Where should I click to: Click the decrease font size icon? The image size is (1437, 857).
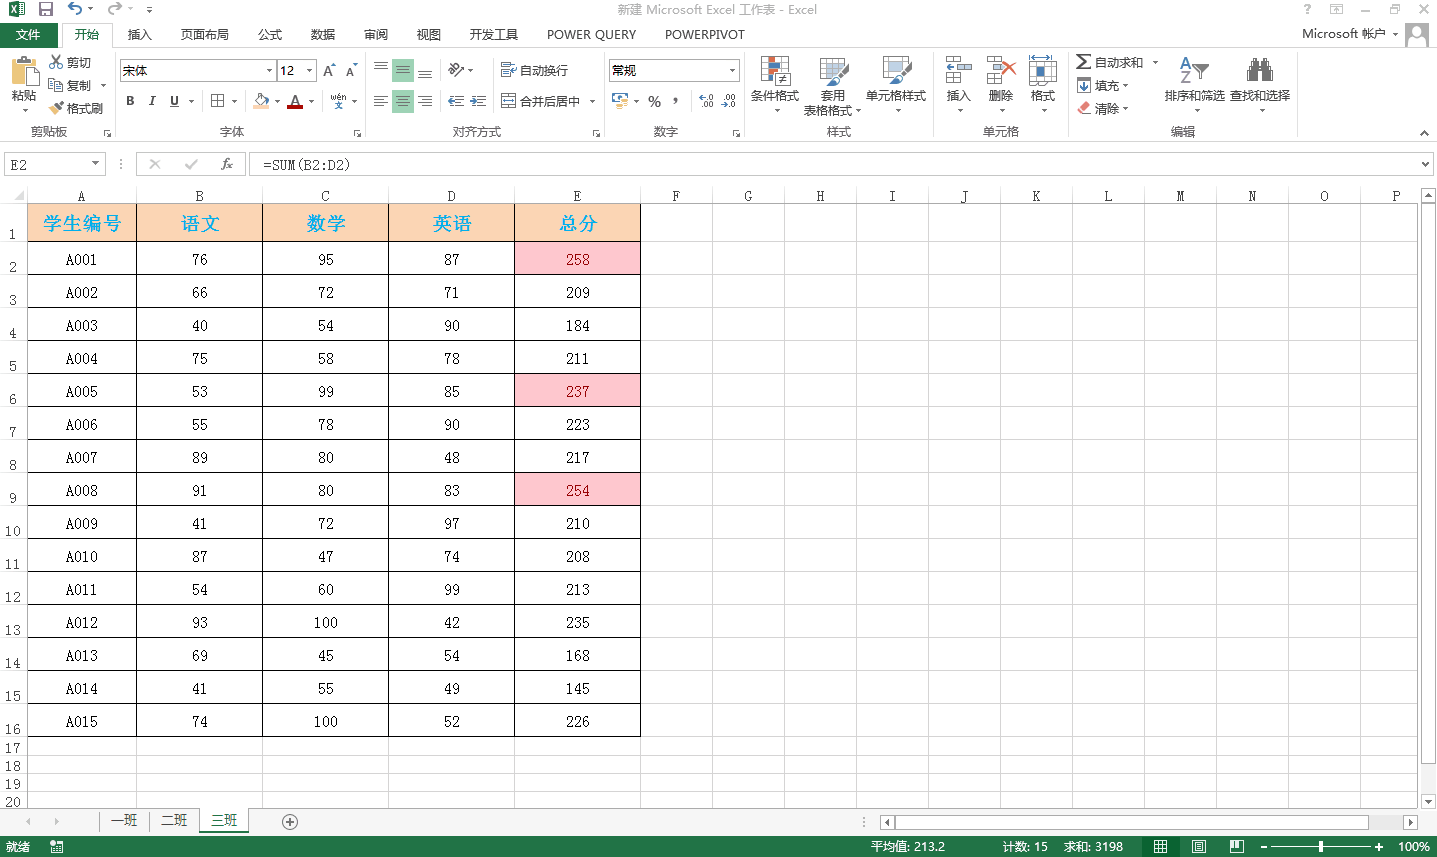(351, 71)
